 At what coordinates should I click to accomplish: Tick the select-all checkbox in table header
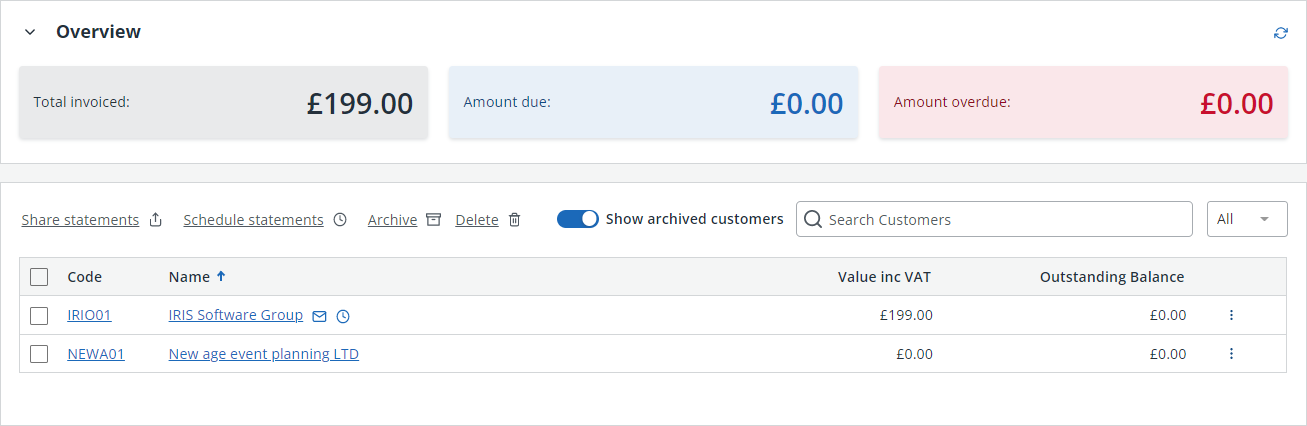[x=39, y=277]
